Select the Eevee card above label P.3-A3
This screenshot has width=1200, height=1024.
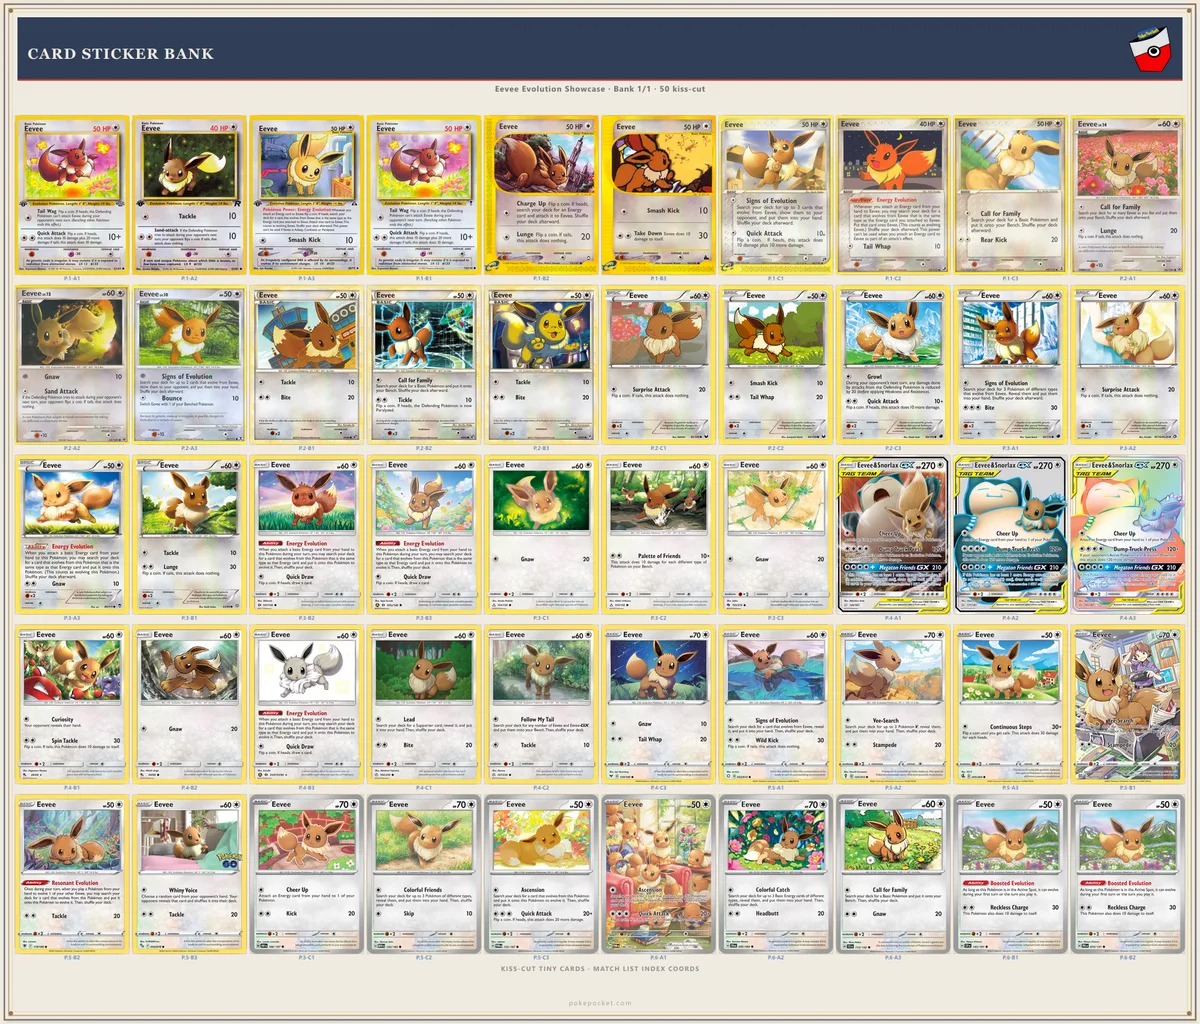[x=72, y=535]
